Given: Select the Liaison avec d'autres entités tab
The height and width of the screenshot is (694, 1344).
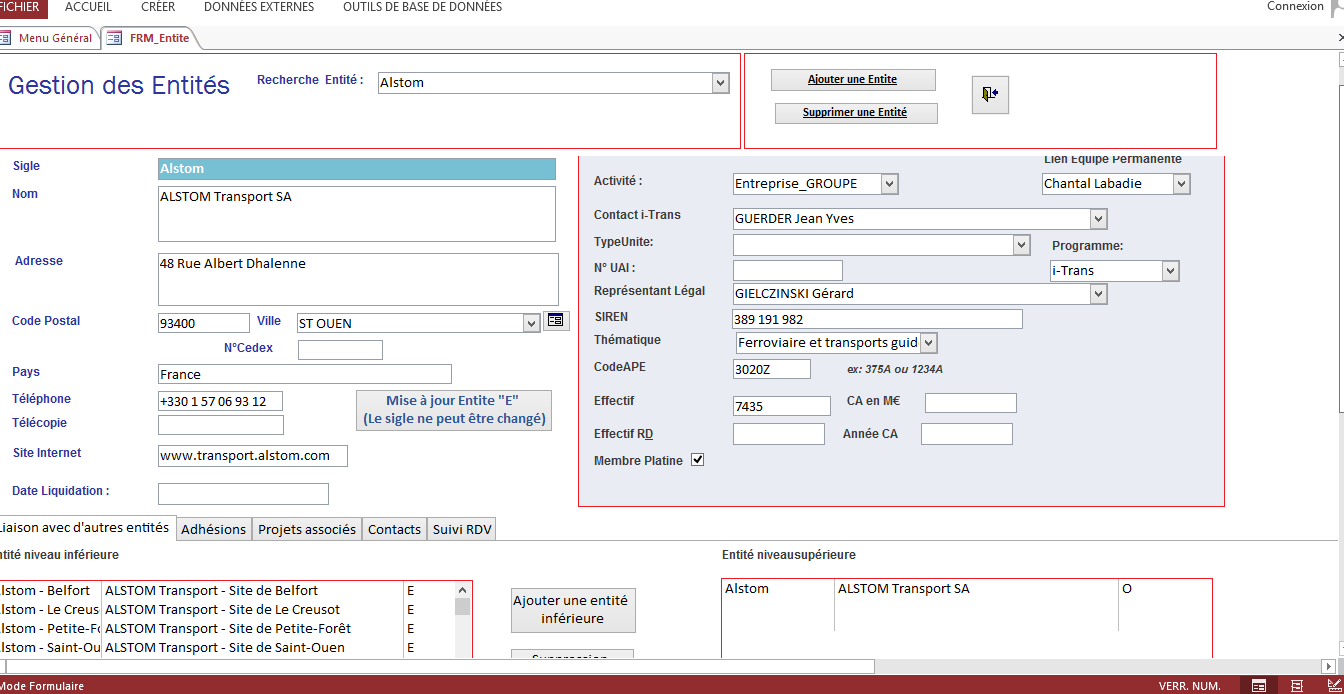Looking at the screenshot, I should pyautogui.click(x=86, y=528).
